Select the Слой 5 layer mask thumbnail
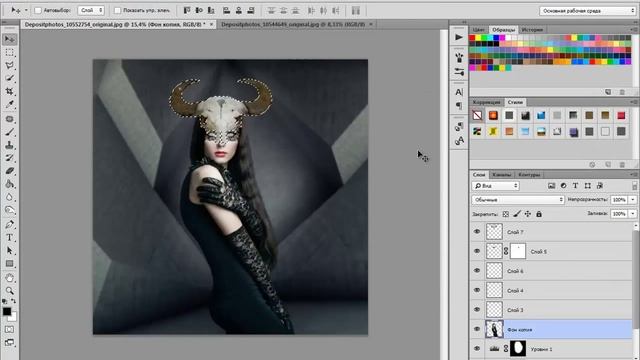The image size is (640, 360). click(x=518, y=251)
